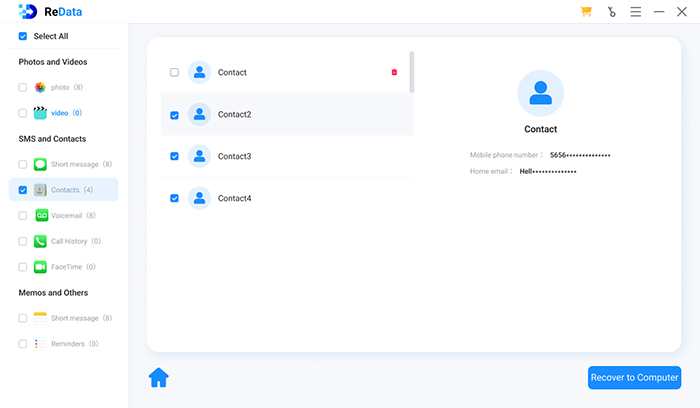The height and width of the screenshot is (408, 700).
Task: Select Contacts (4) label
Action: [72, 190]
